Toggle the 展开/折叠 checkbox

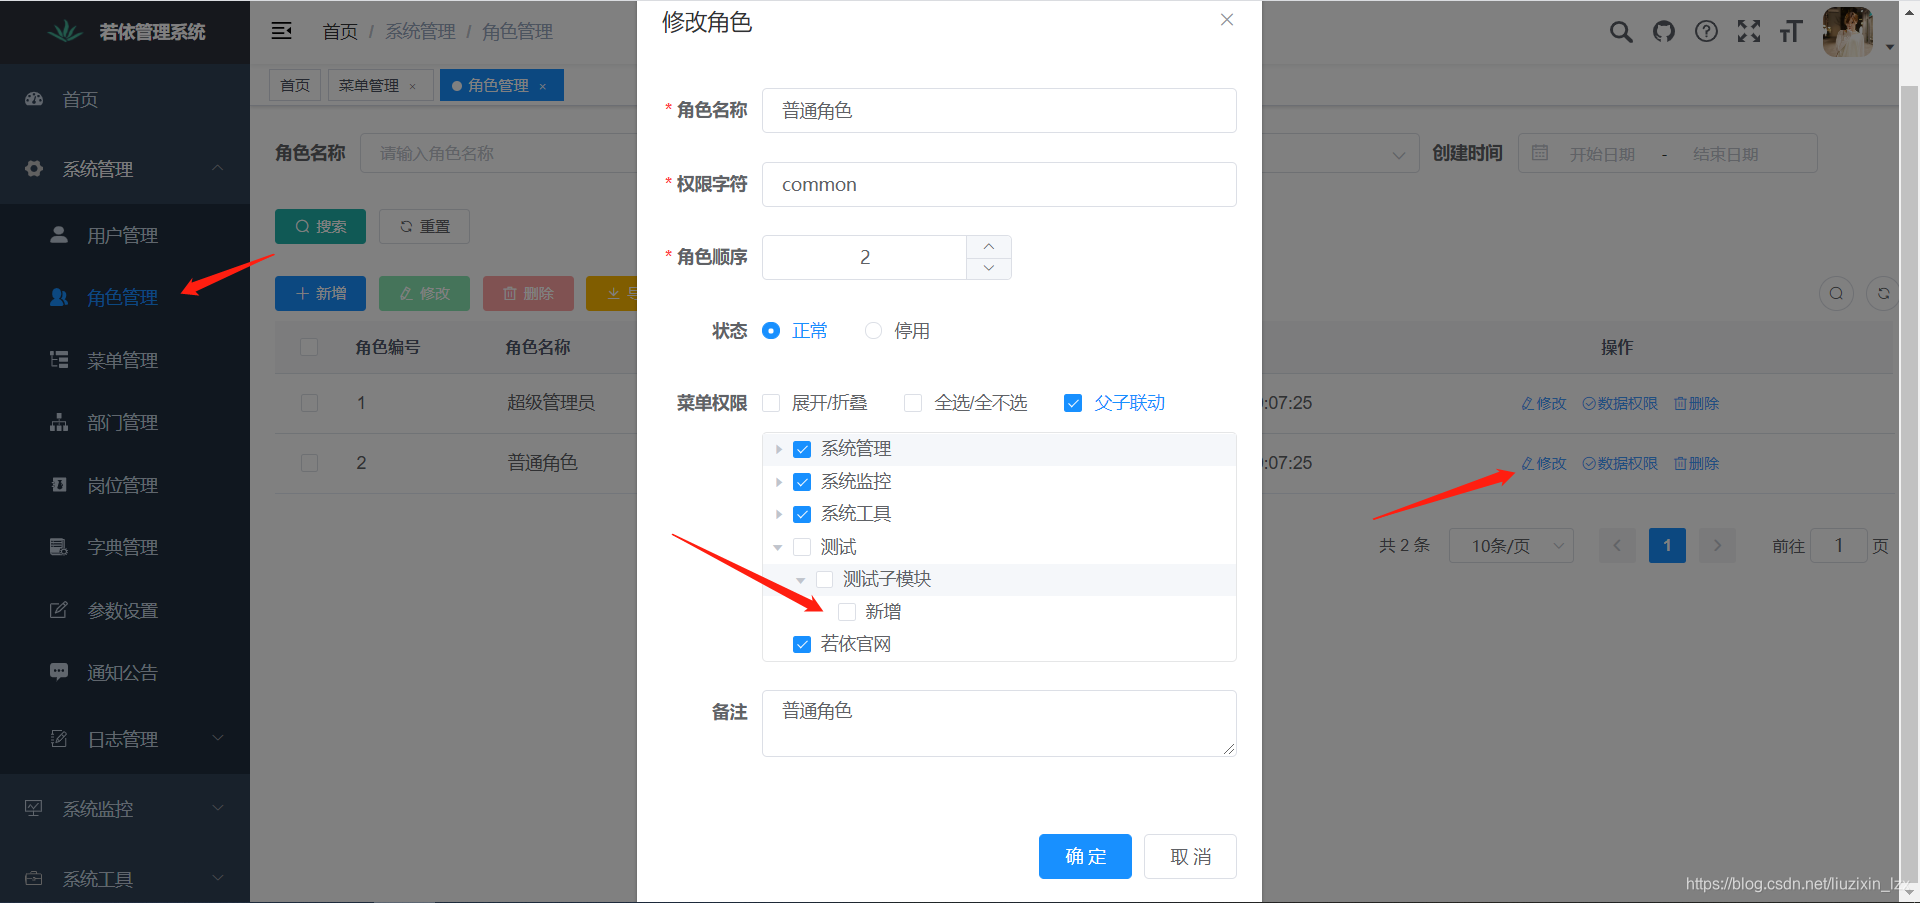pyautogui.click(x=771, y=403)
